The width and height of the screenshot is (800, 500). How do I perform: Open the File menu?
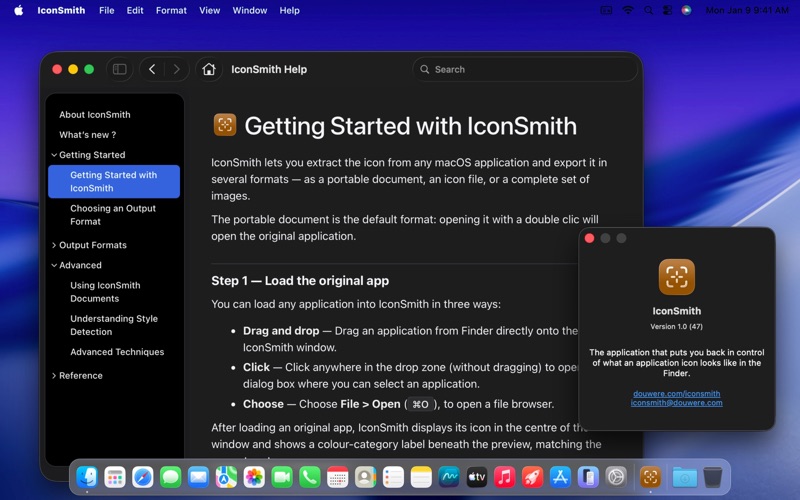tap(107, 10)
